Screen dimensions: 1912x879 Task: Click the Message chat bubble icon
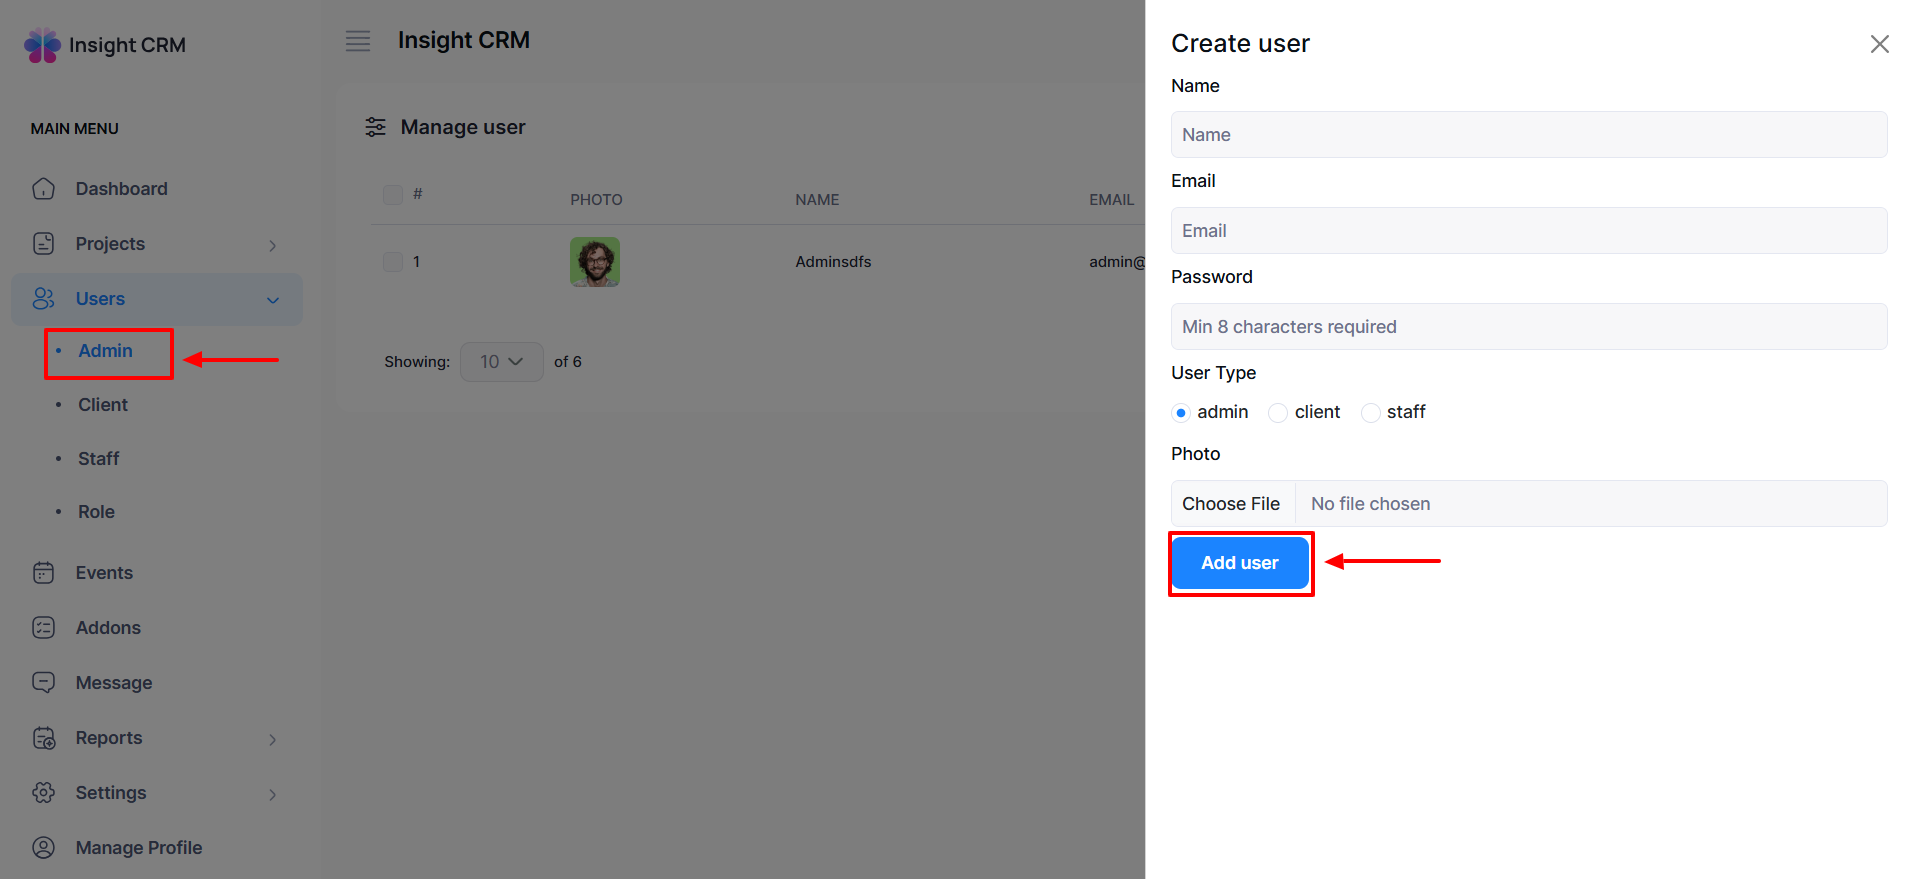[43, 683]
